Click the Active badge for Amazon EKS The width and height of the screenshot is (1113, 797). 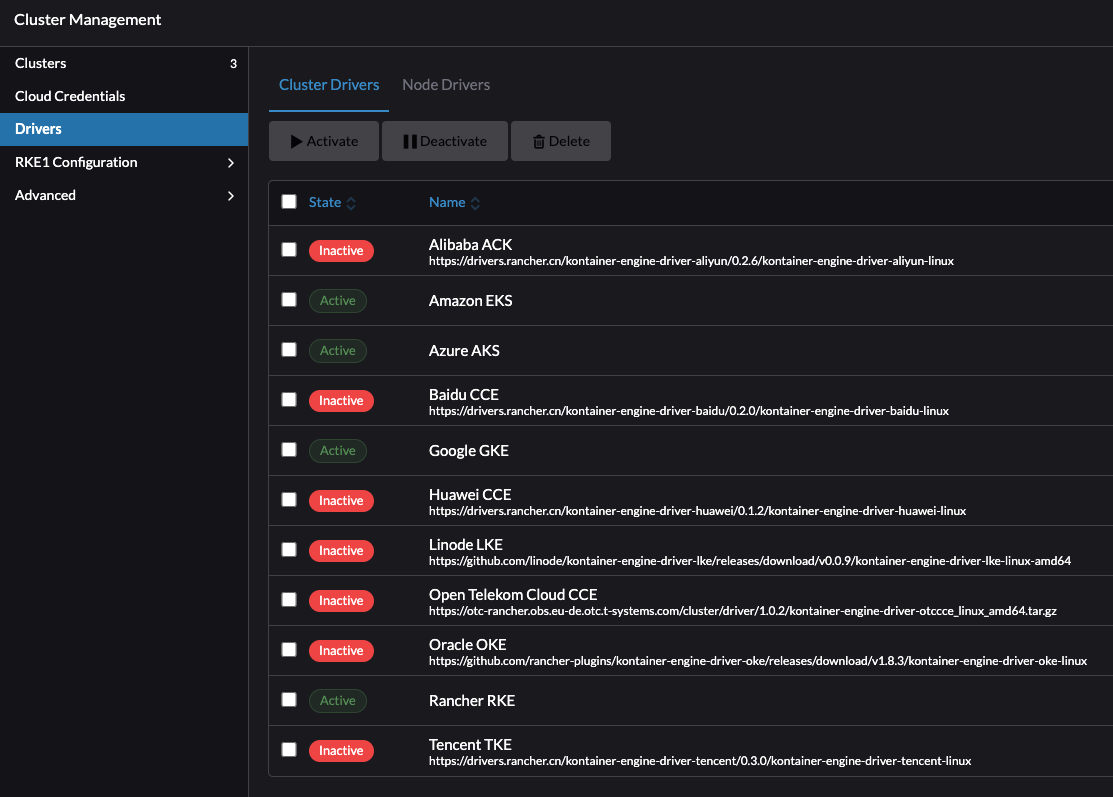point(337,301)
